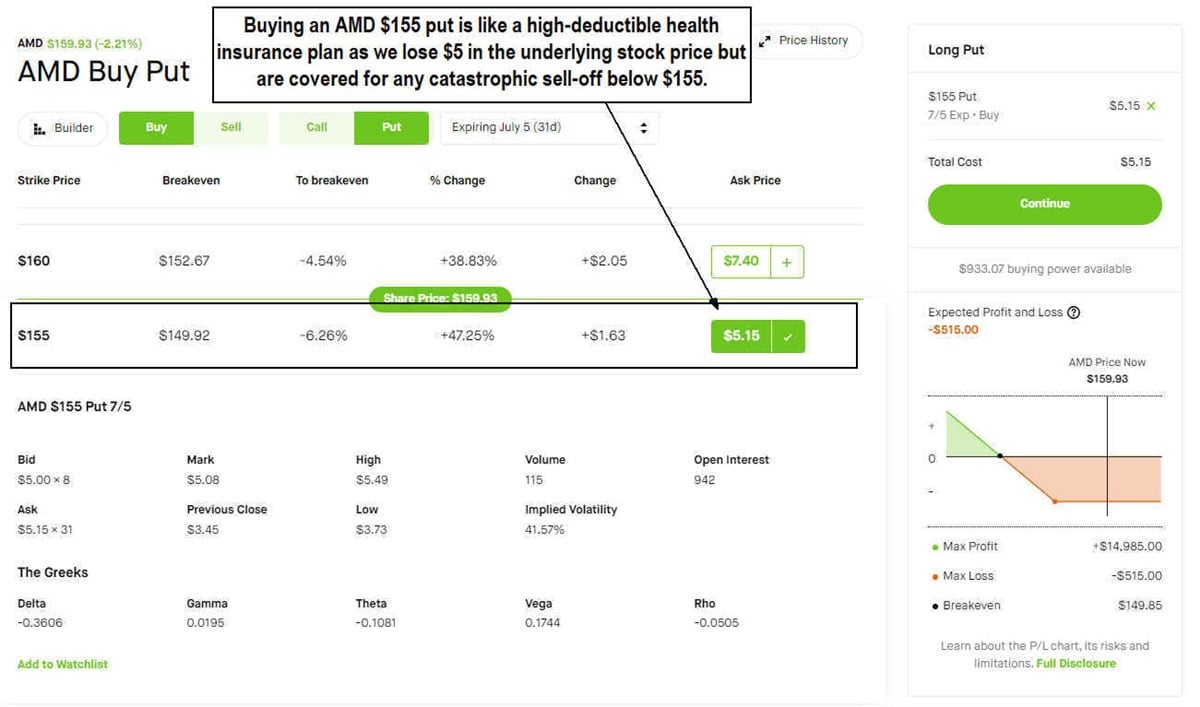
Task: Click the Price History expand arrows icon
Action: tap(765, 41)
